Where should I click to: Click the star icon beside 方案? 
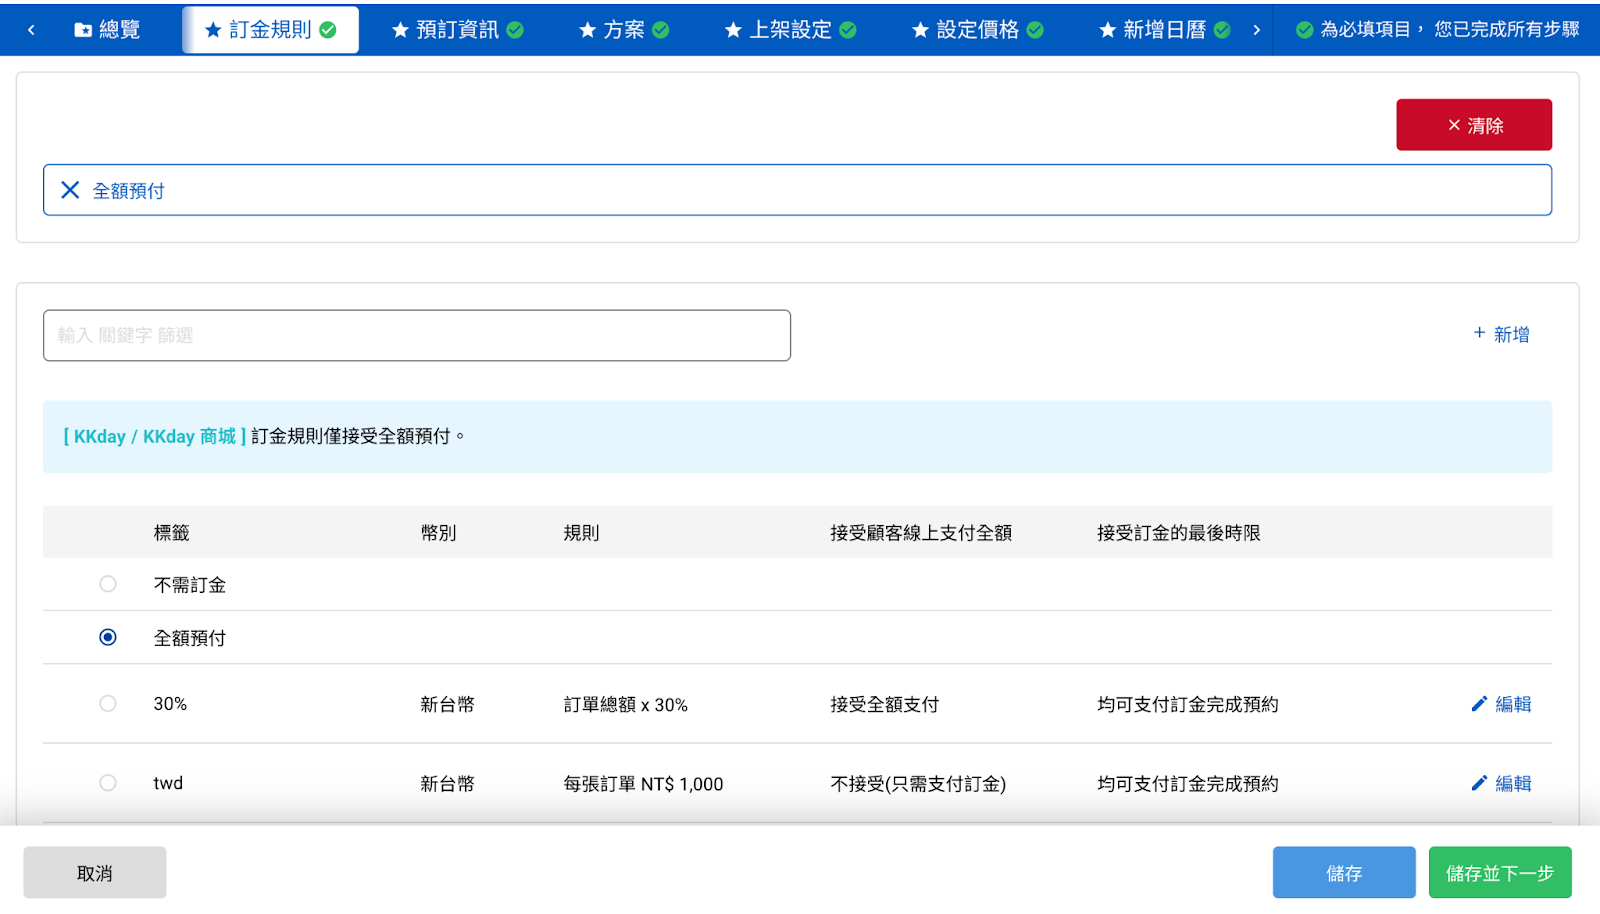coord(588,30)
